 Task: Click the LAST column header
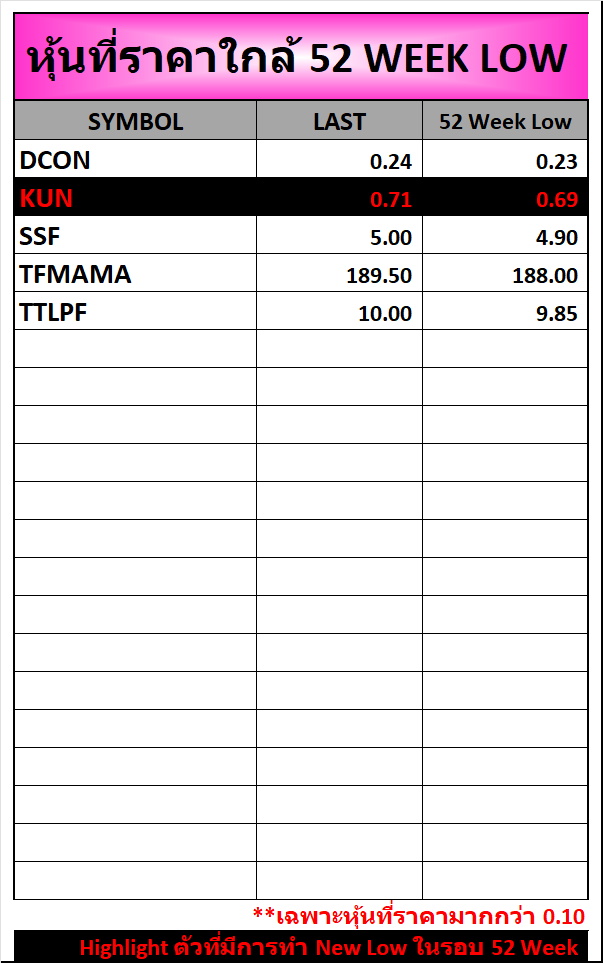point(339,122)
